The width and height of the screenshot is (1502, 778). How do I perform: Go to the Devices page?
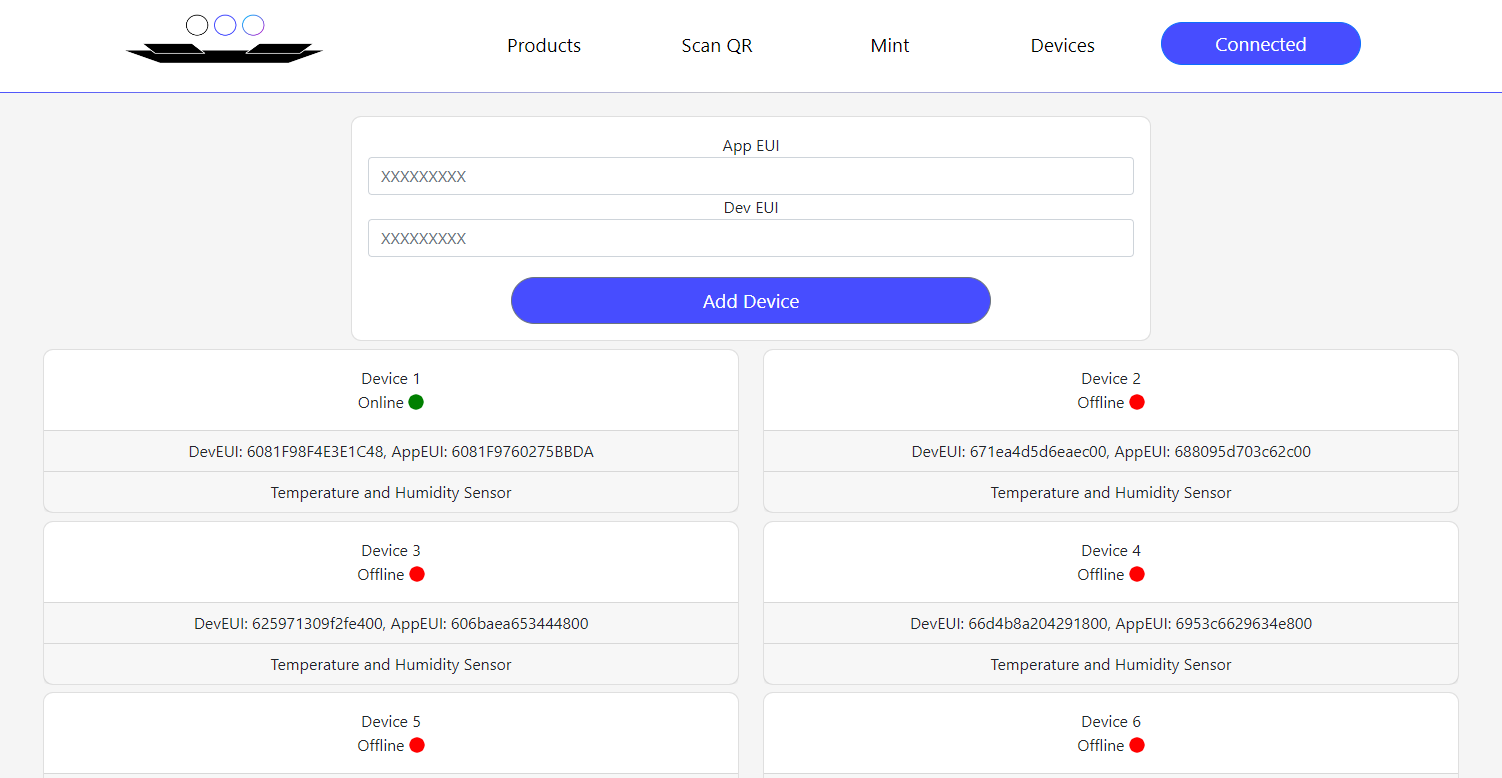(x=1063, y=45)
